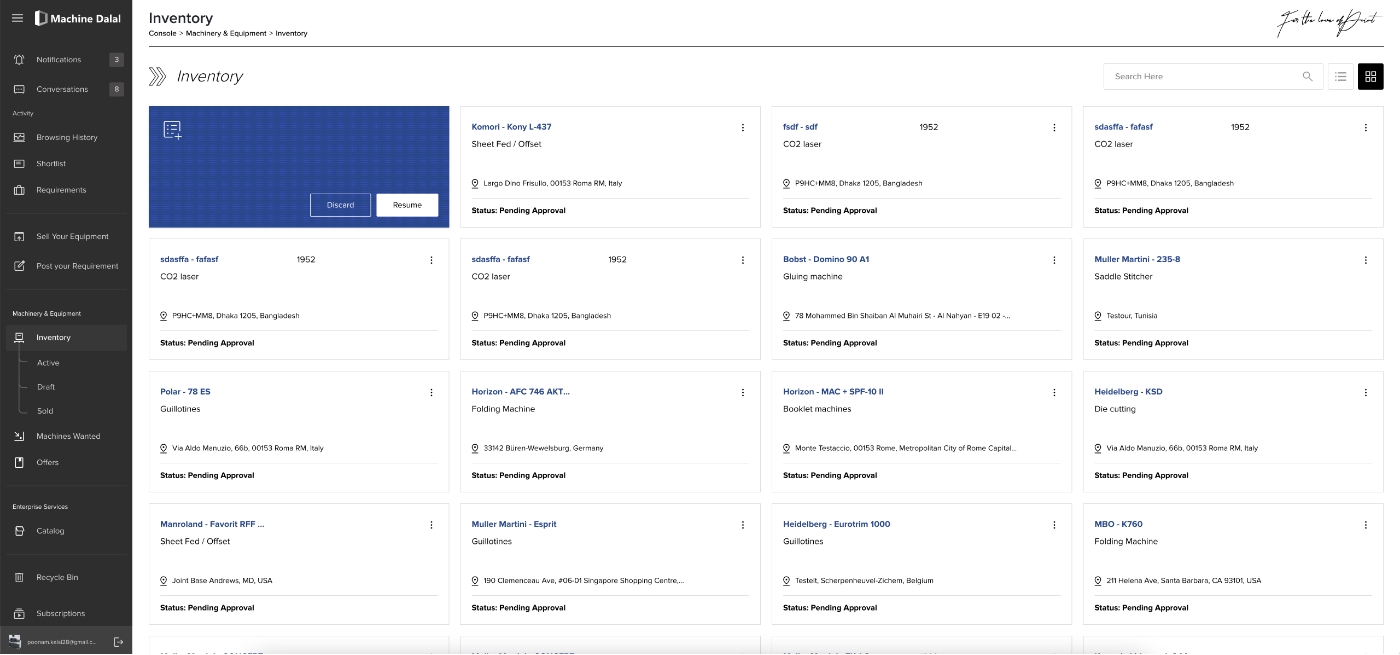
Task: Open three-dot menu on Muller Martini - 235-8
Action: tap(1366, 260)
